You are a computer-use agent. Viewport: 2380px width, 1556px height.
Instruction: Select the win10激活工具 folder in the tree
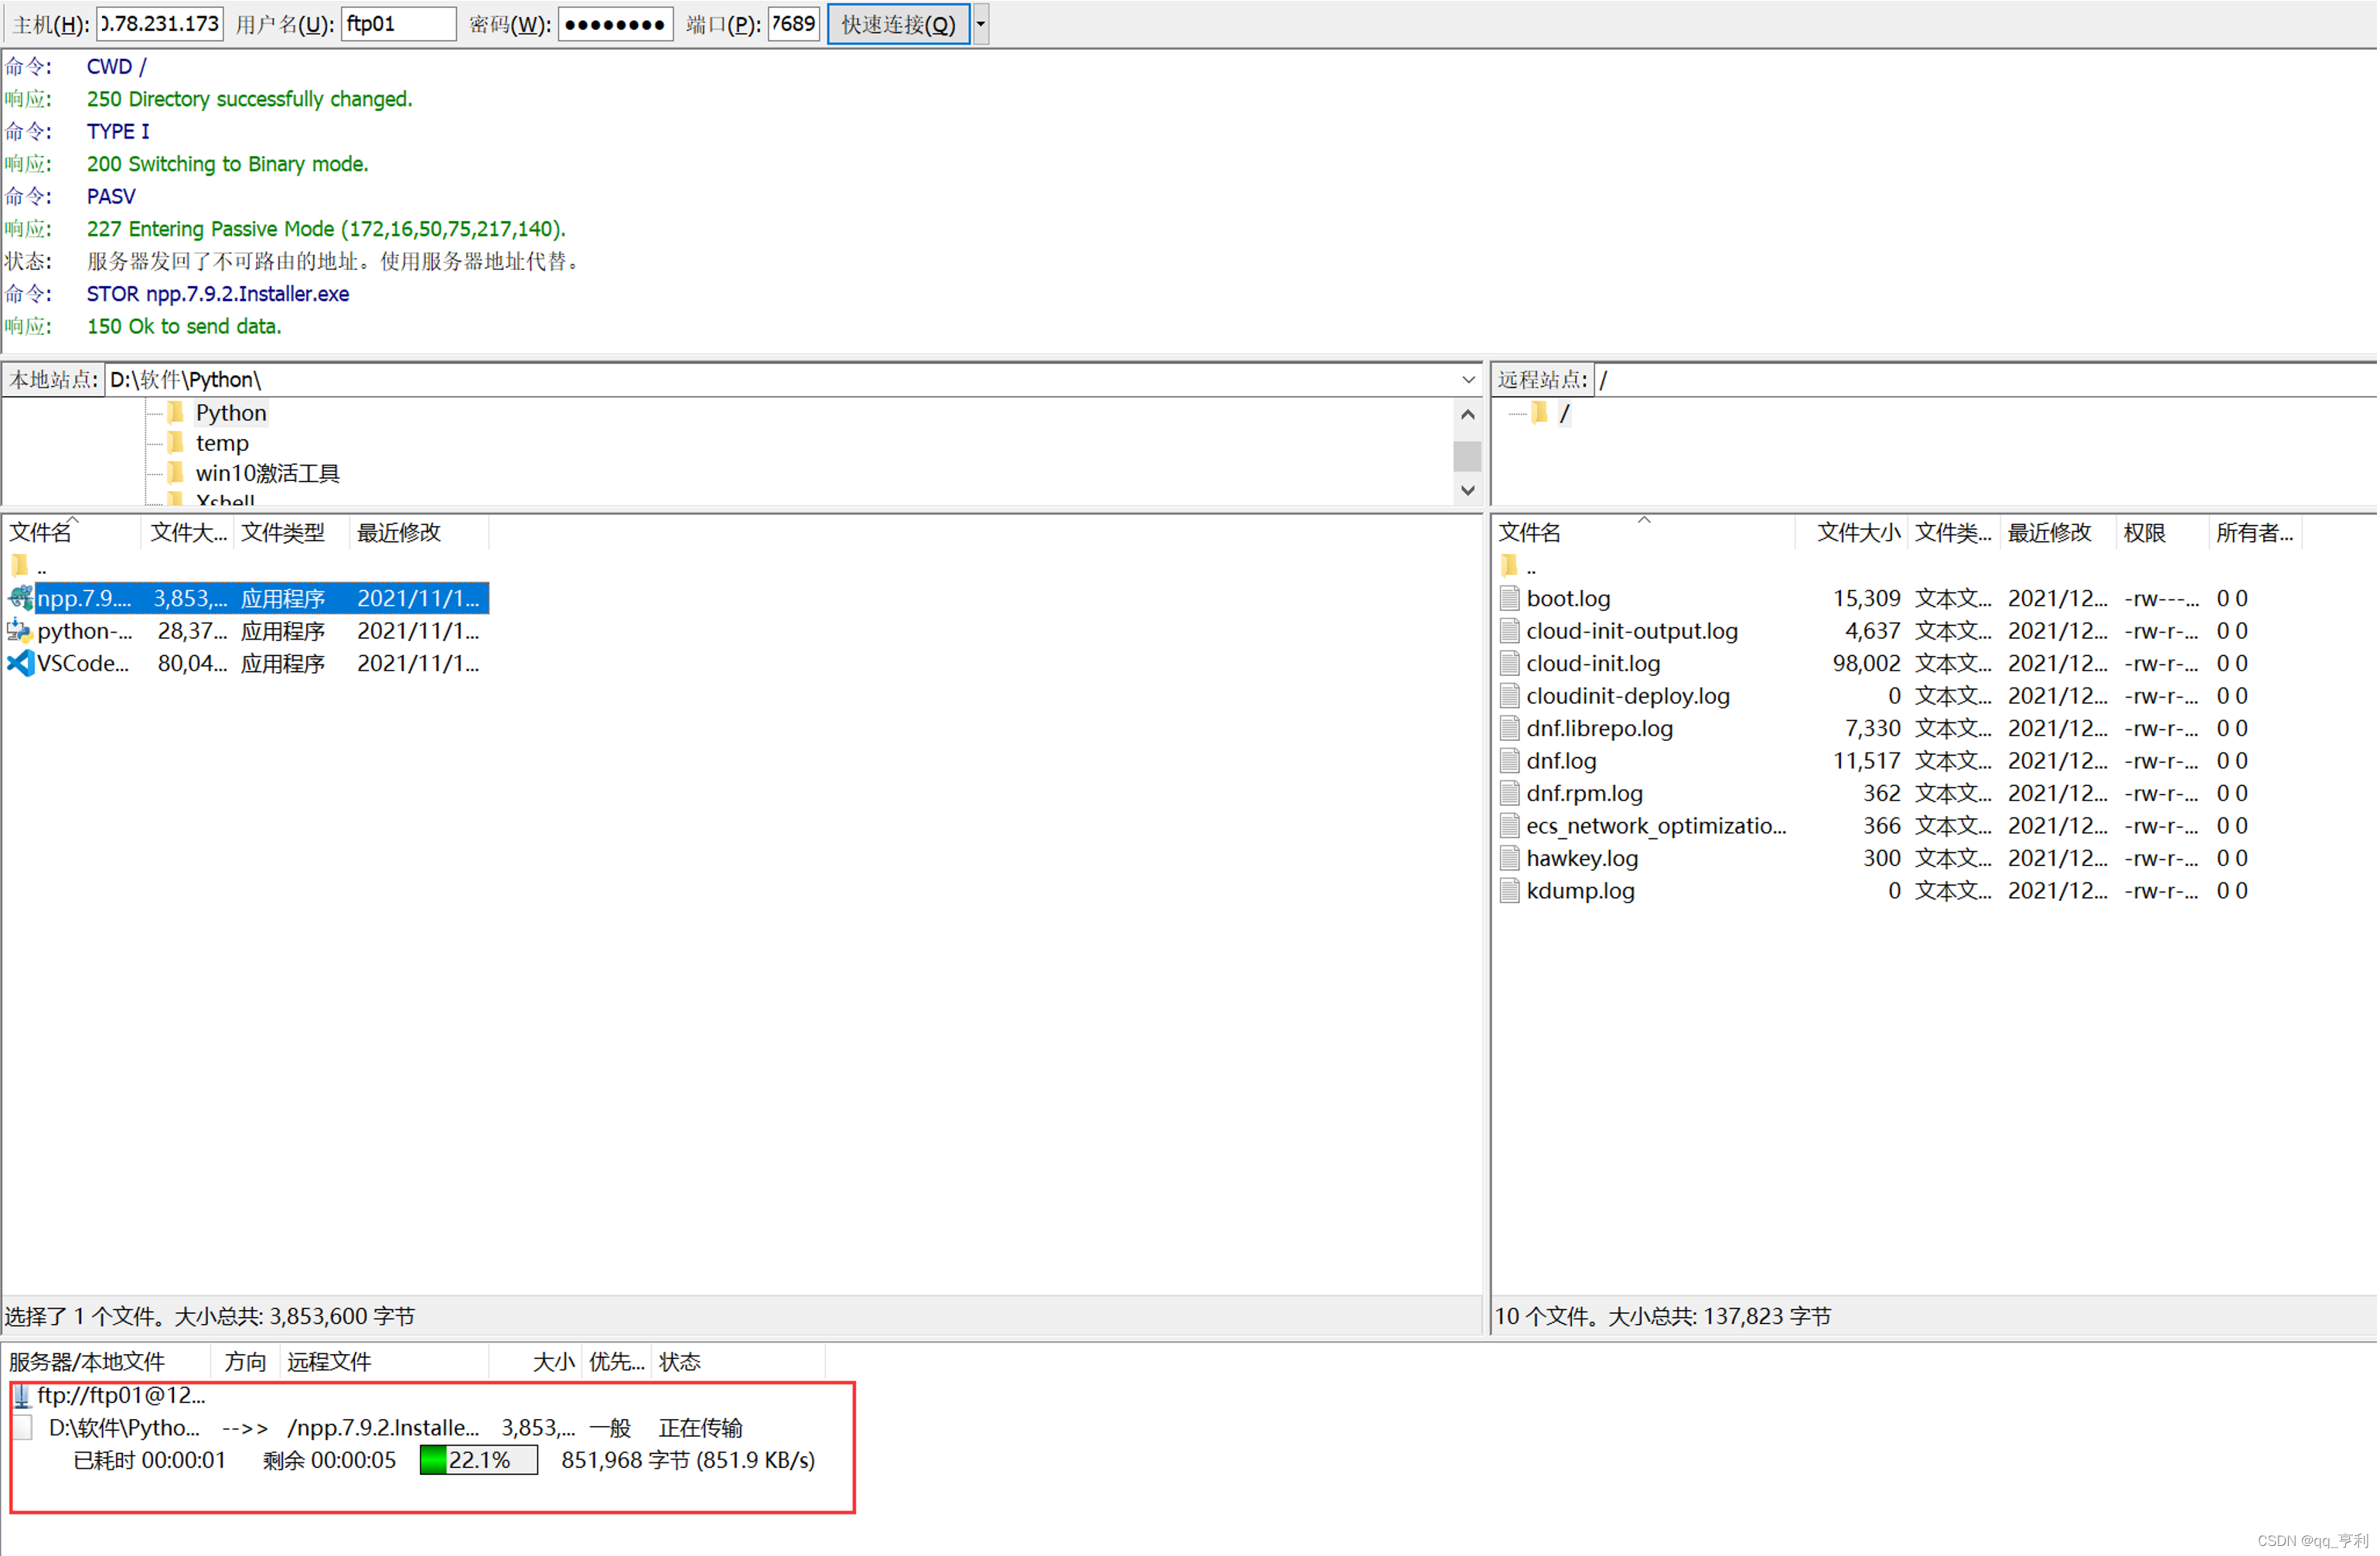click(267, 473)
